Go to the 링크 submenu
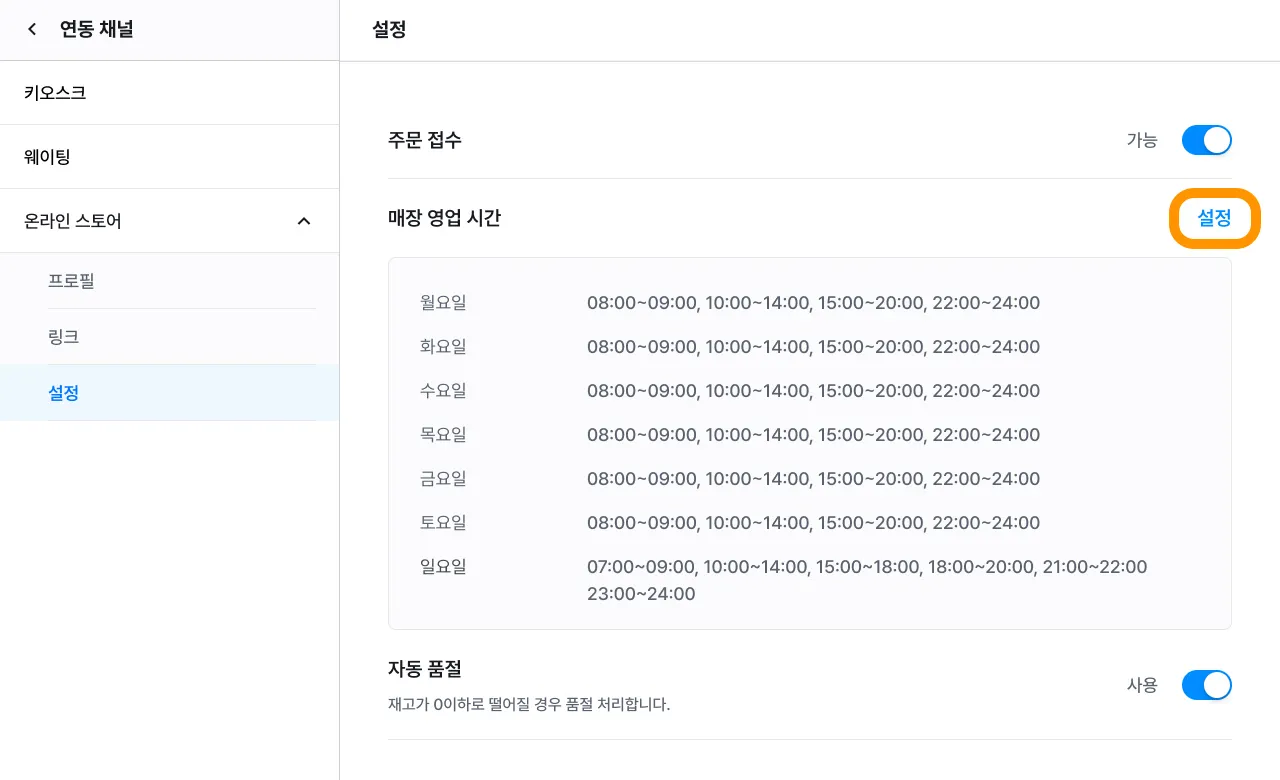 pyautogui.click(x=63, y=337)
